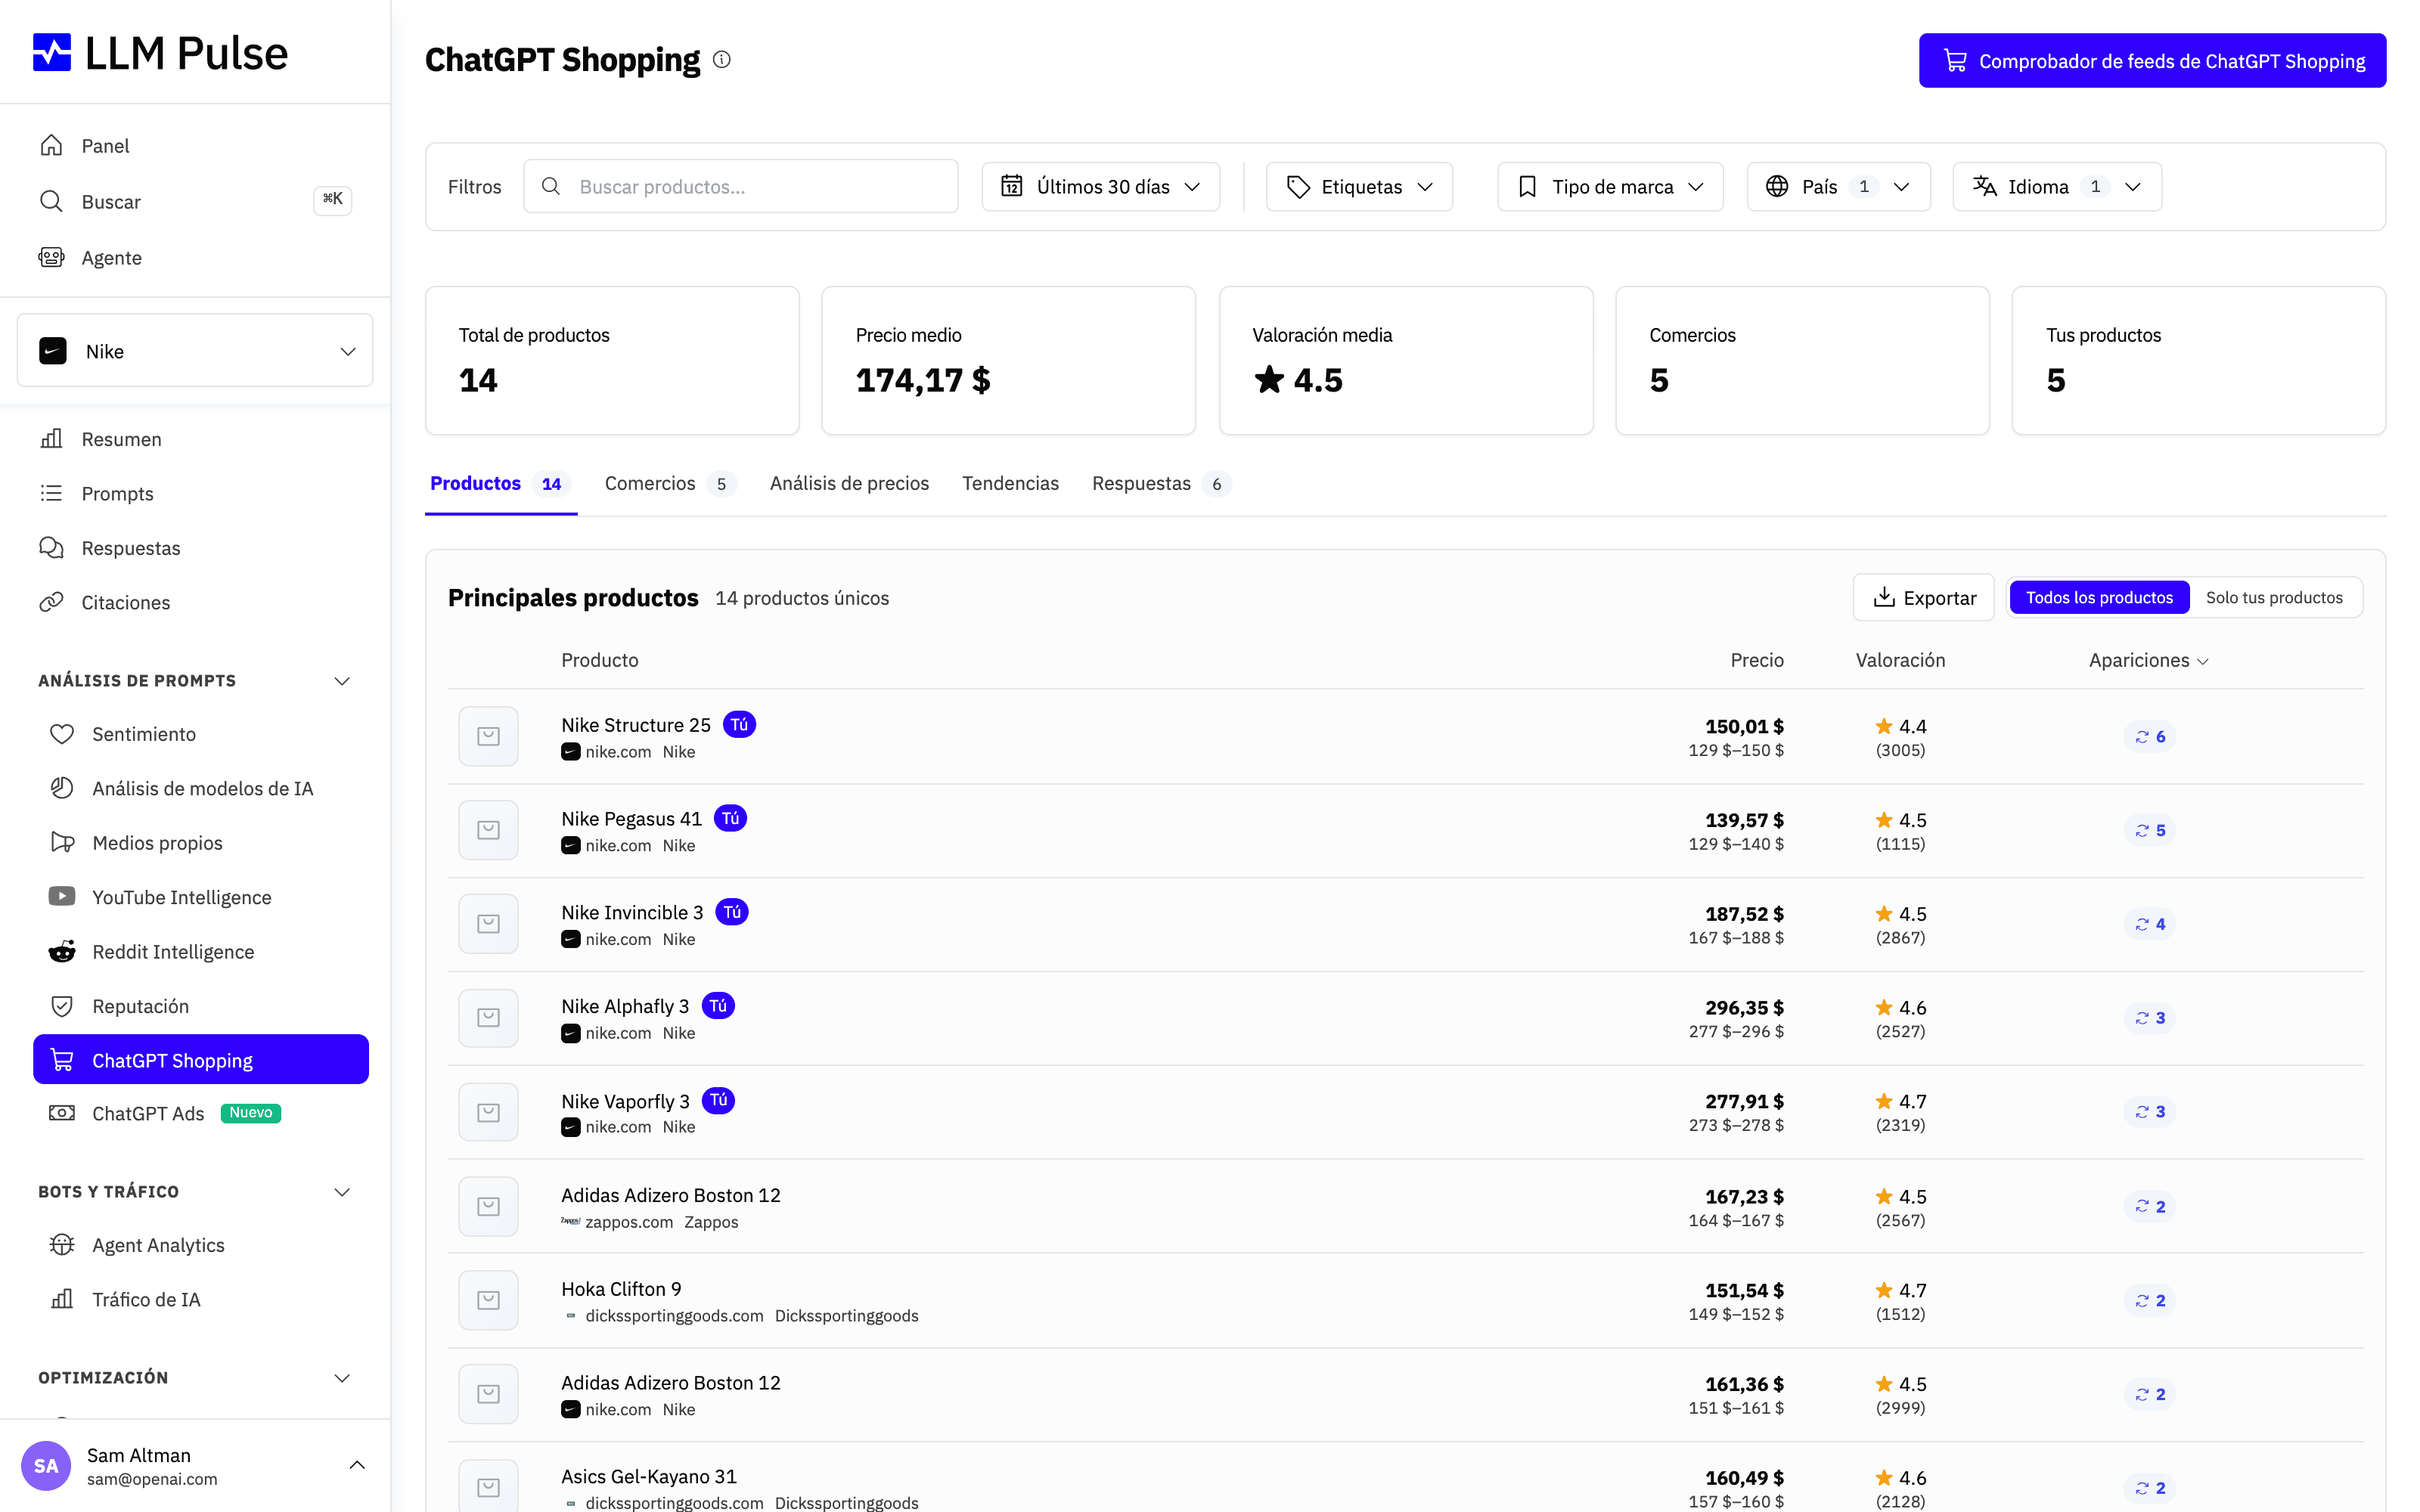Click the Valoración media 4.5 card
Screen dimensions: 2420x1512
point(1405,361)
